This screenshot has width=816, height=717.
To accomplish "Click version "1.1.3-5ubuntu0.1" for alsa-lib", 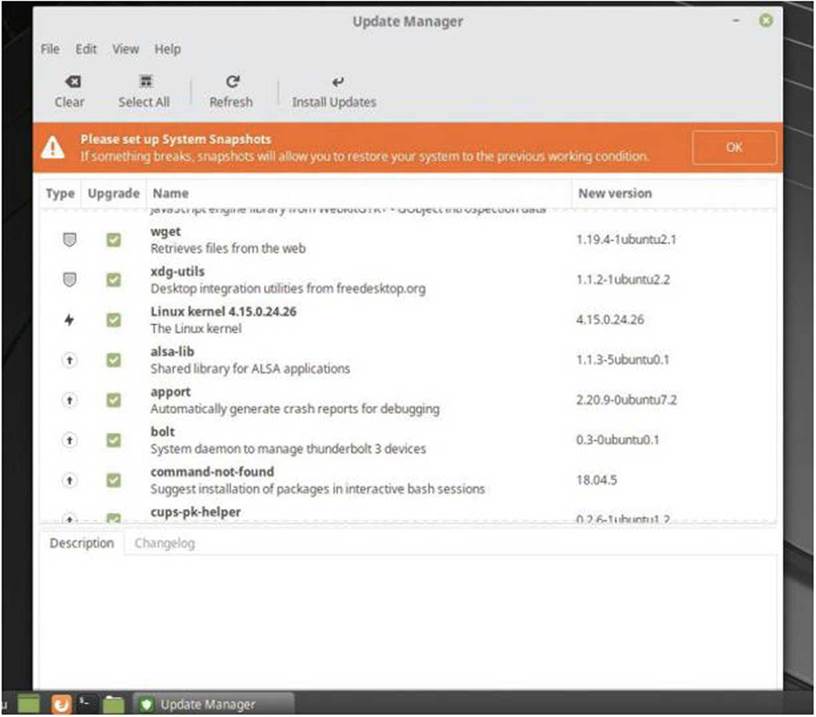I will [x=622, y=360].
